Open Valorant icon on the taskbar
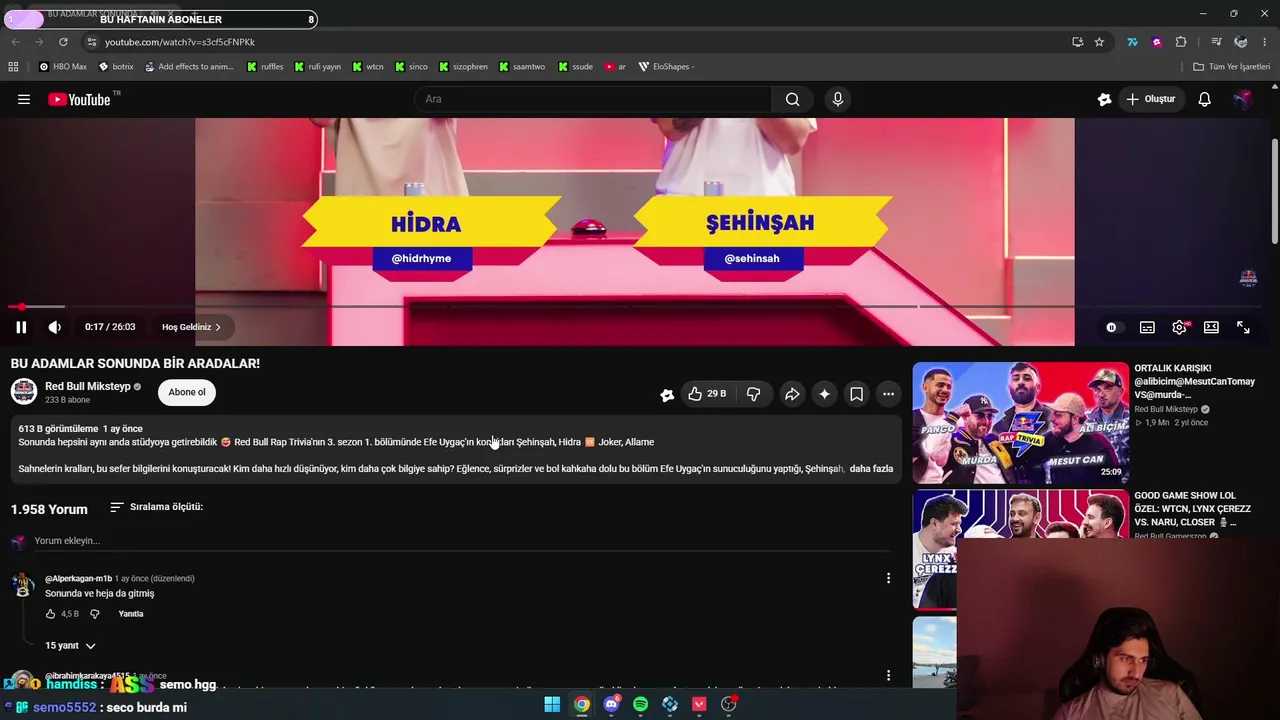Screen dimensions: 1280x720 (699, 705)
